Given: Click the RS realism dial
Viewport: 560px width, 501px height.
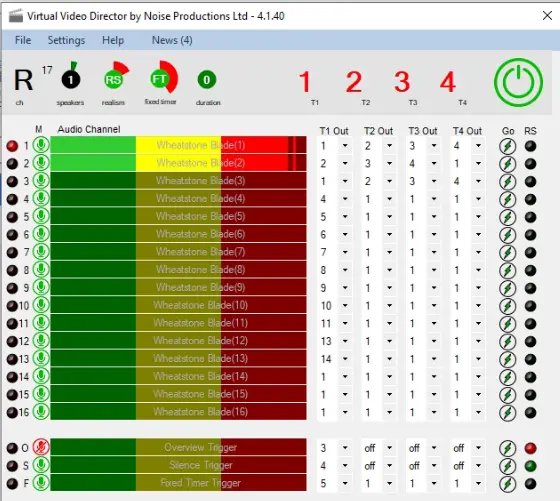Looking at the screenshot, I should coord(115,76).
